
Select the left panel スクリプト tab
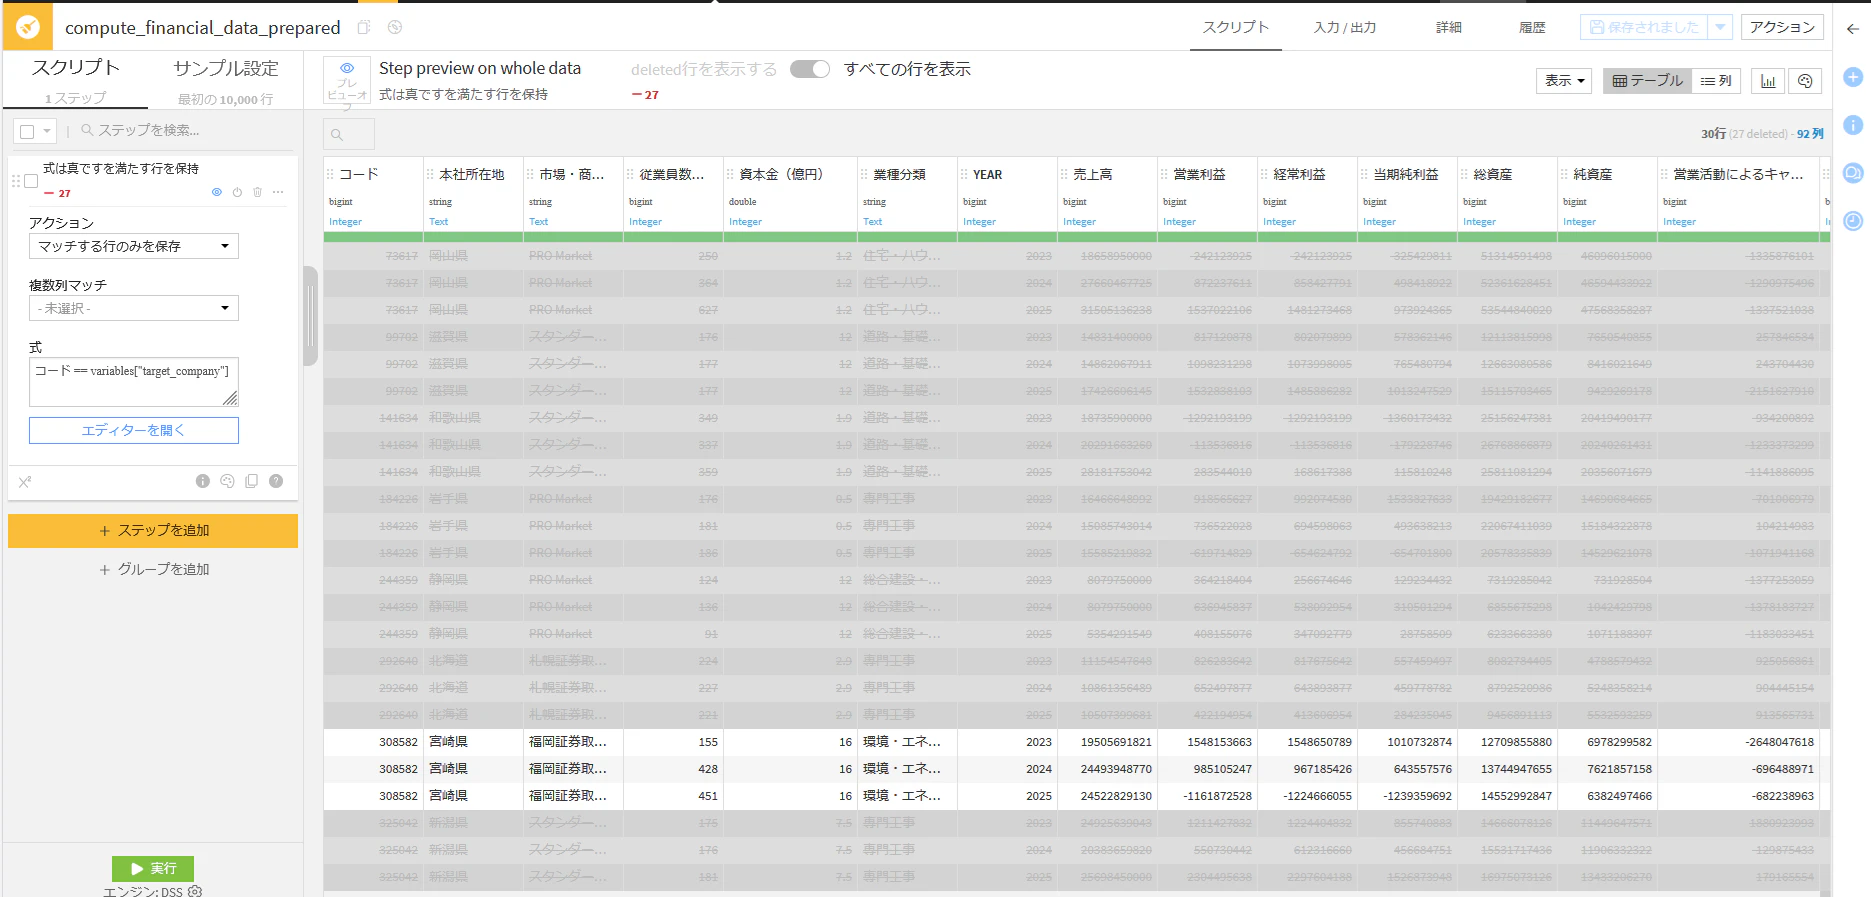click(76, 80)
